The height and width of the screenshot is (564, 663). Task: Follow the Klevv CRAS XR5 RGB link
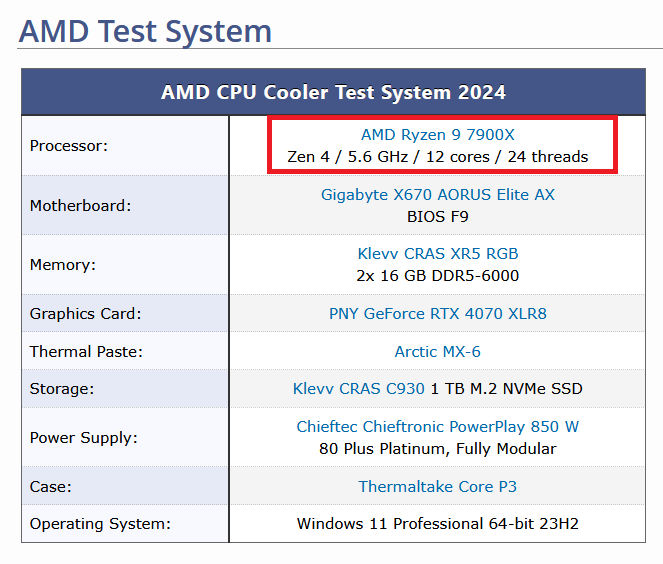(x=438, y=254)
